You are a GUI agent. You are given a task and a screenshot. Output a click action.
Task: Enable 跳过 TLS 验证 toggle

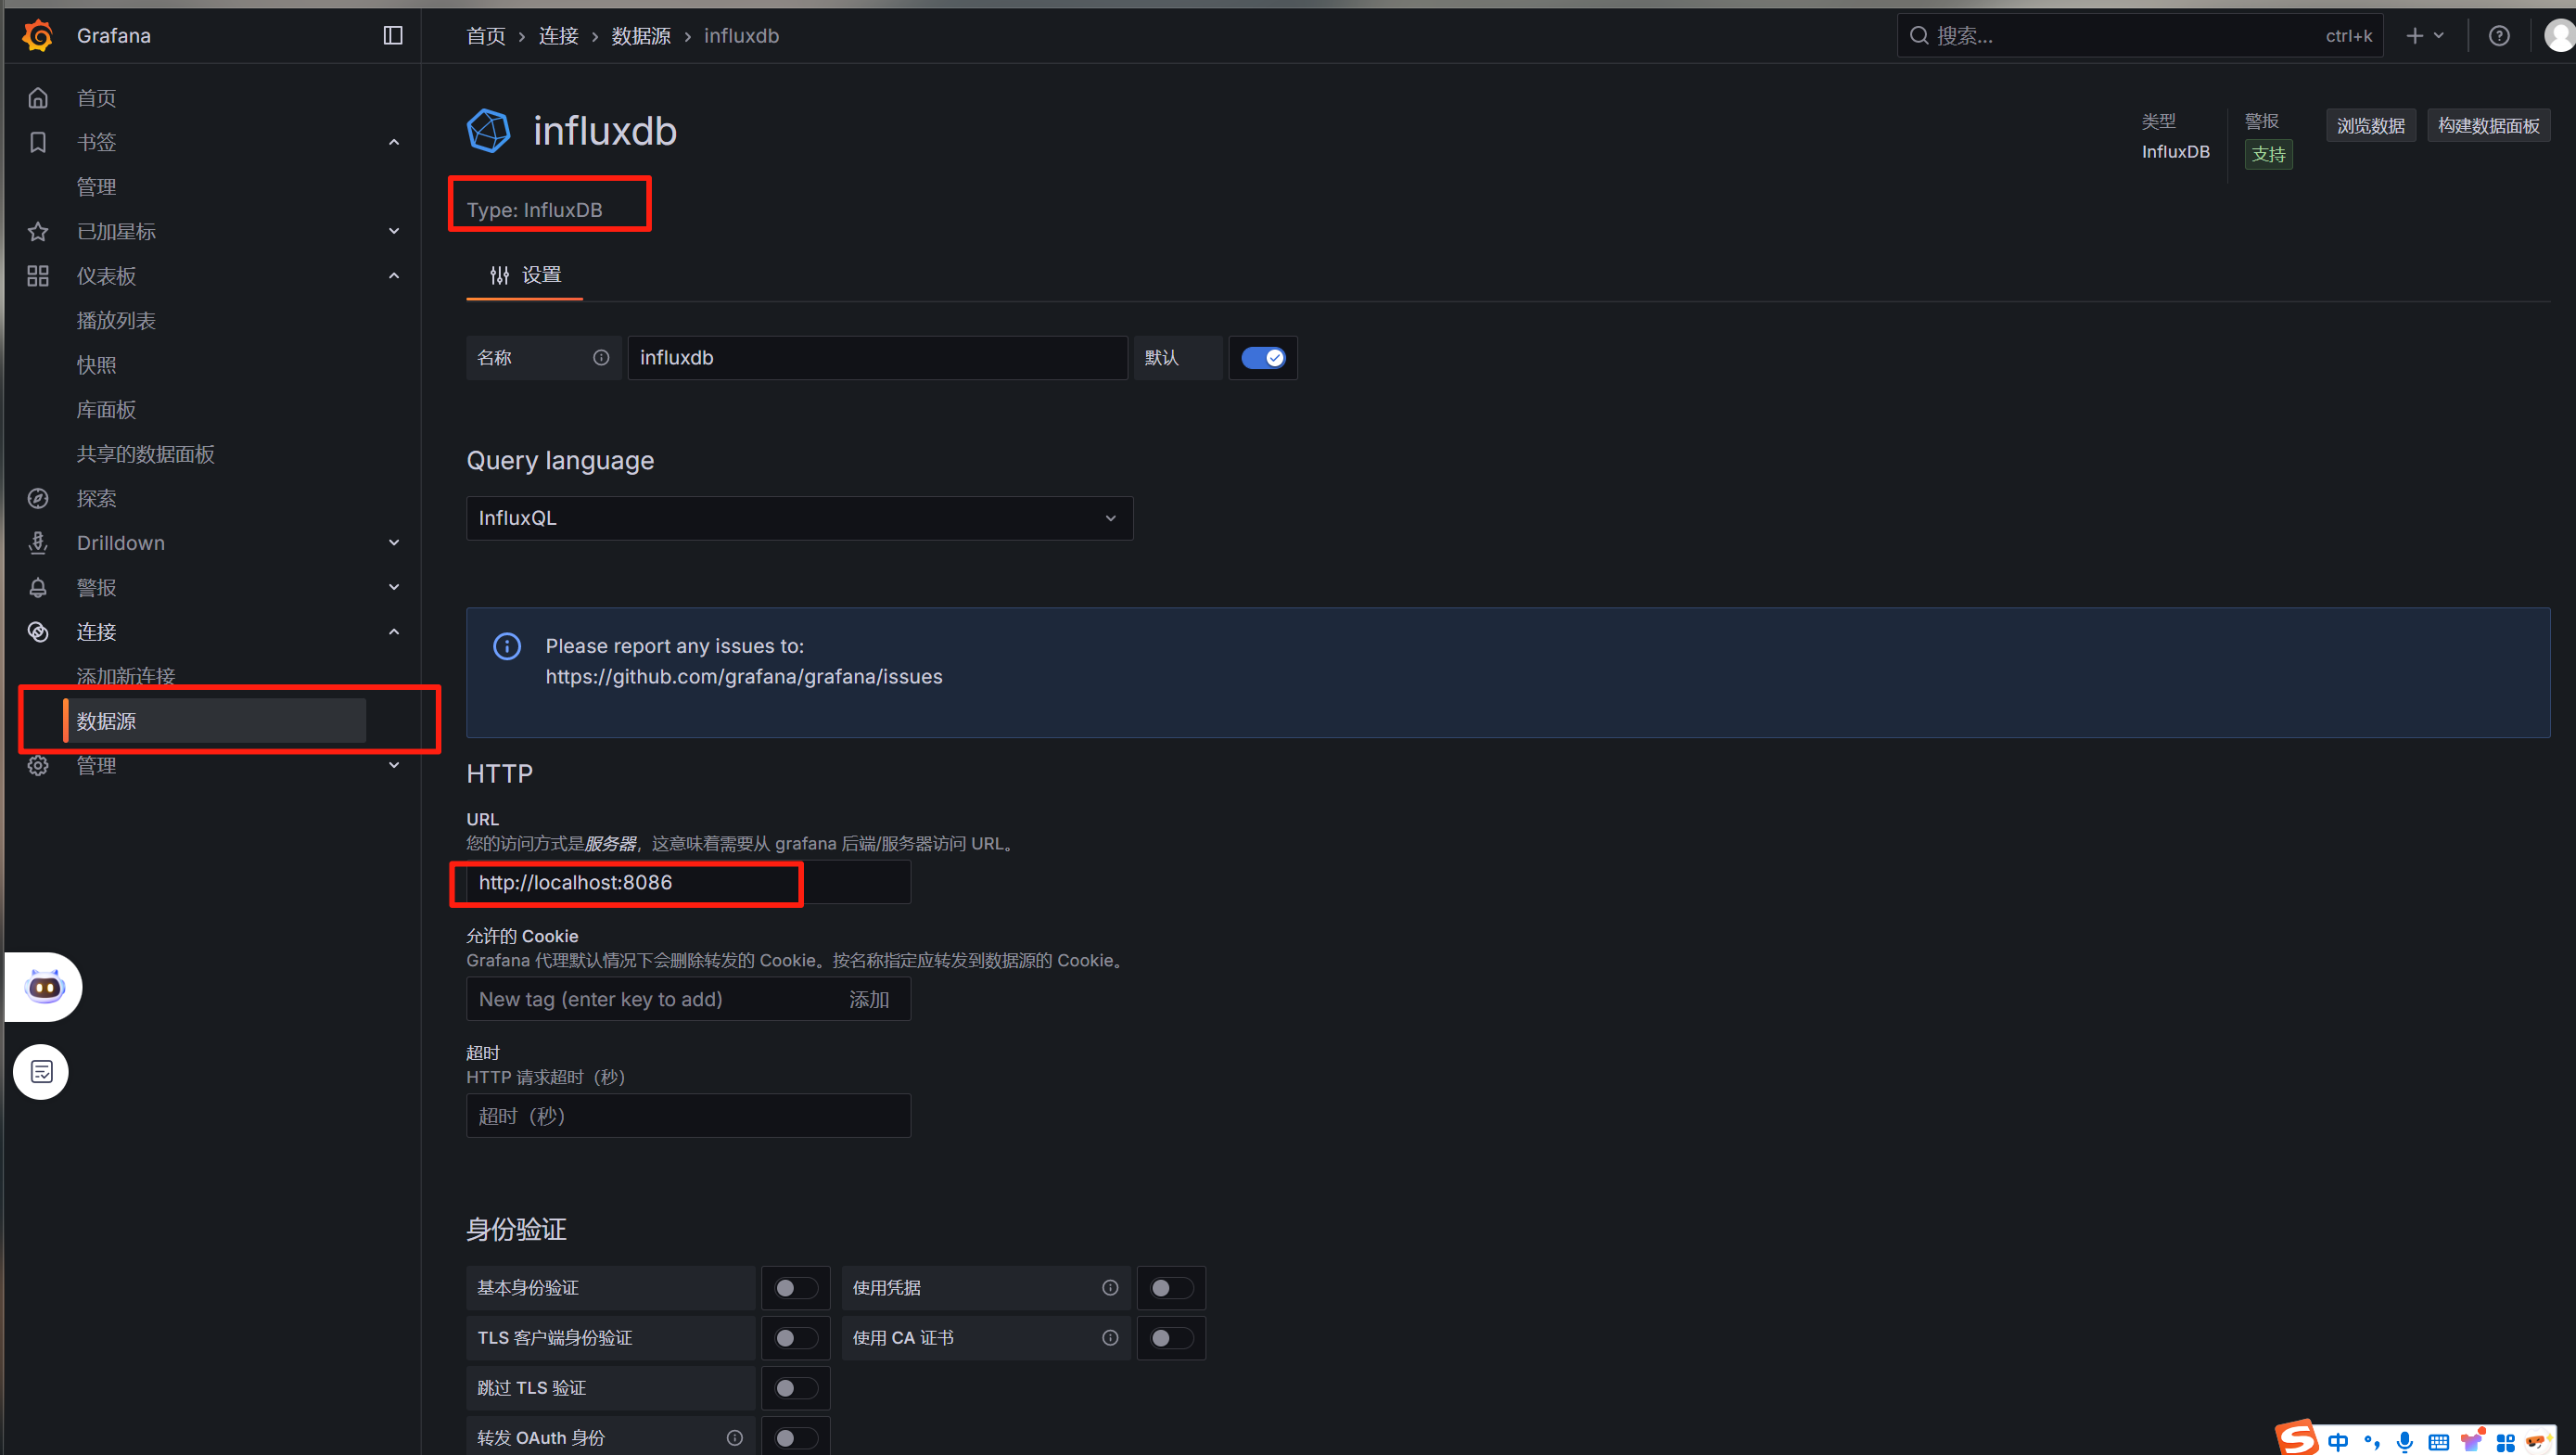tap(796, 1388)
